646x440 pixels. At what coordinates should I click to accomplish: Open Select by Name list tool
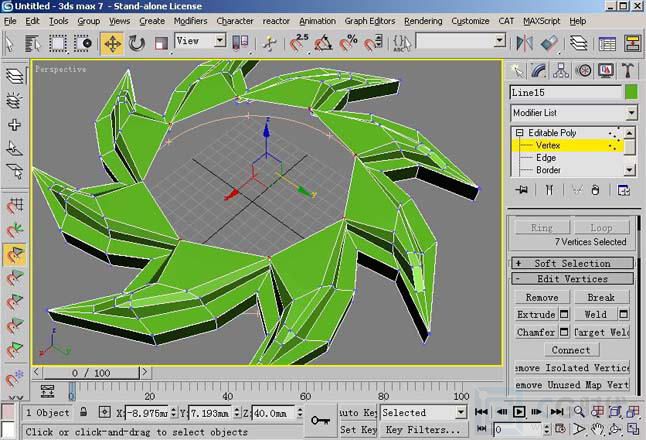tap(33, 43)
